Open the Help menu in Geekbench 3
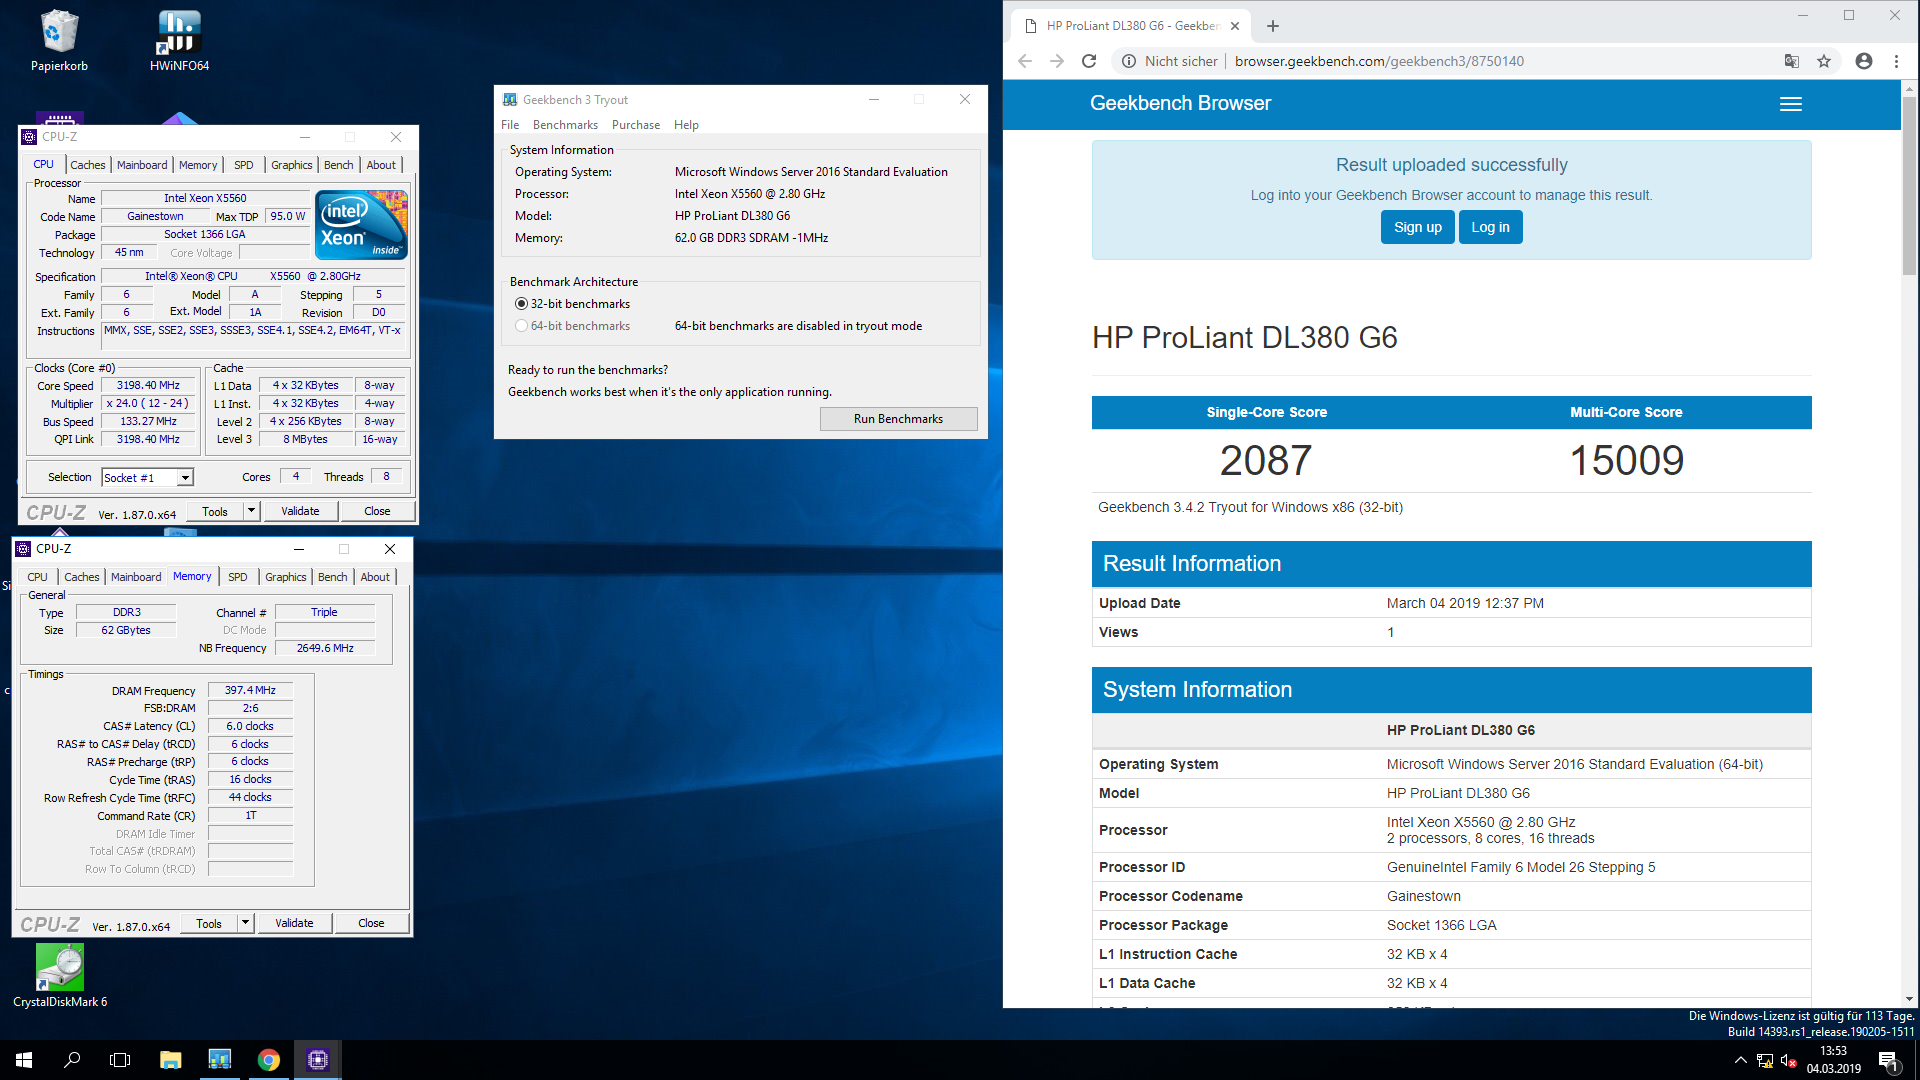 [x=686, y=125]
